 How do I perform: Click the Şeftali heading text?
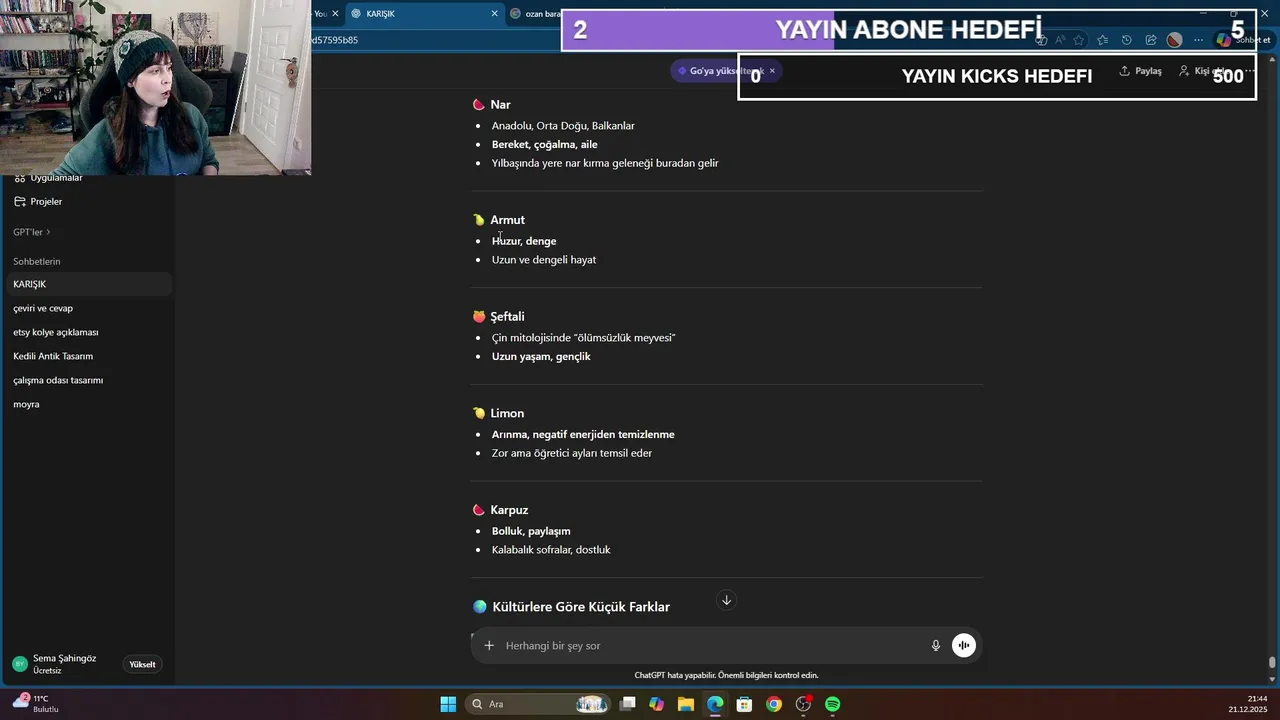tap(507, 317)
